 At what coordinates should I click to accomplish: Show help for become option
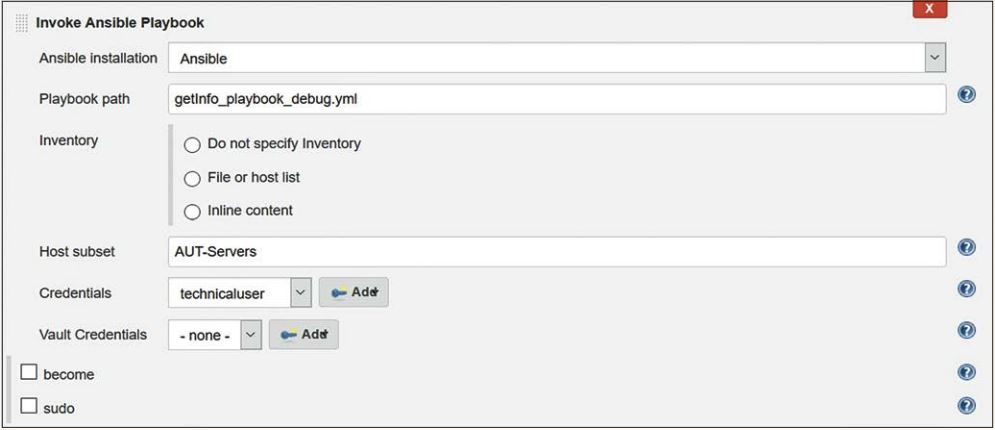(x=966, y=372)
